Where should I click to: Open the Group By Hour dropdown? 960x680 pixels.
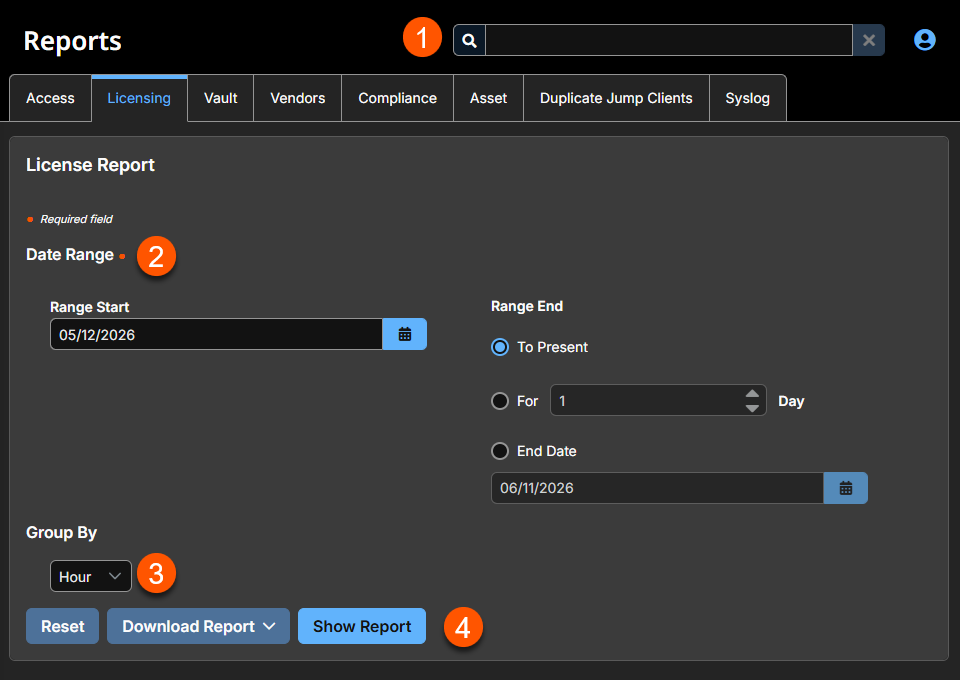point(91,577)
